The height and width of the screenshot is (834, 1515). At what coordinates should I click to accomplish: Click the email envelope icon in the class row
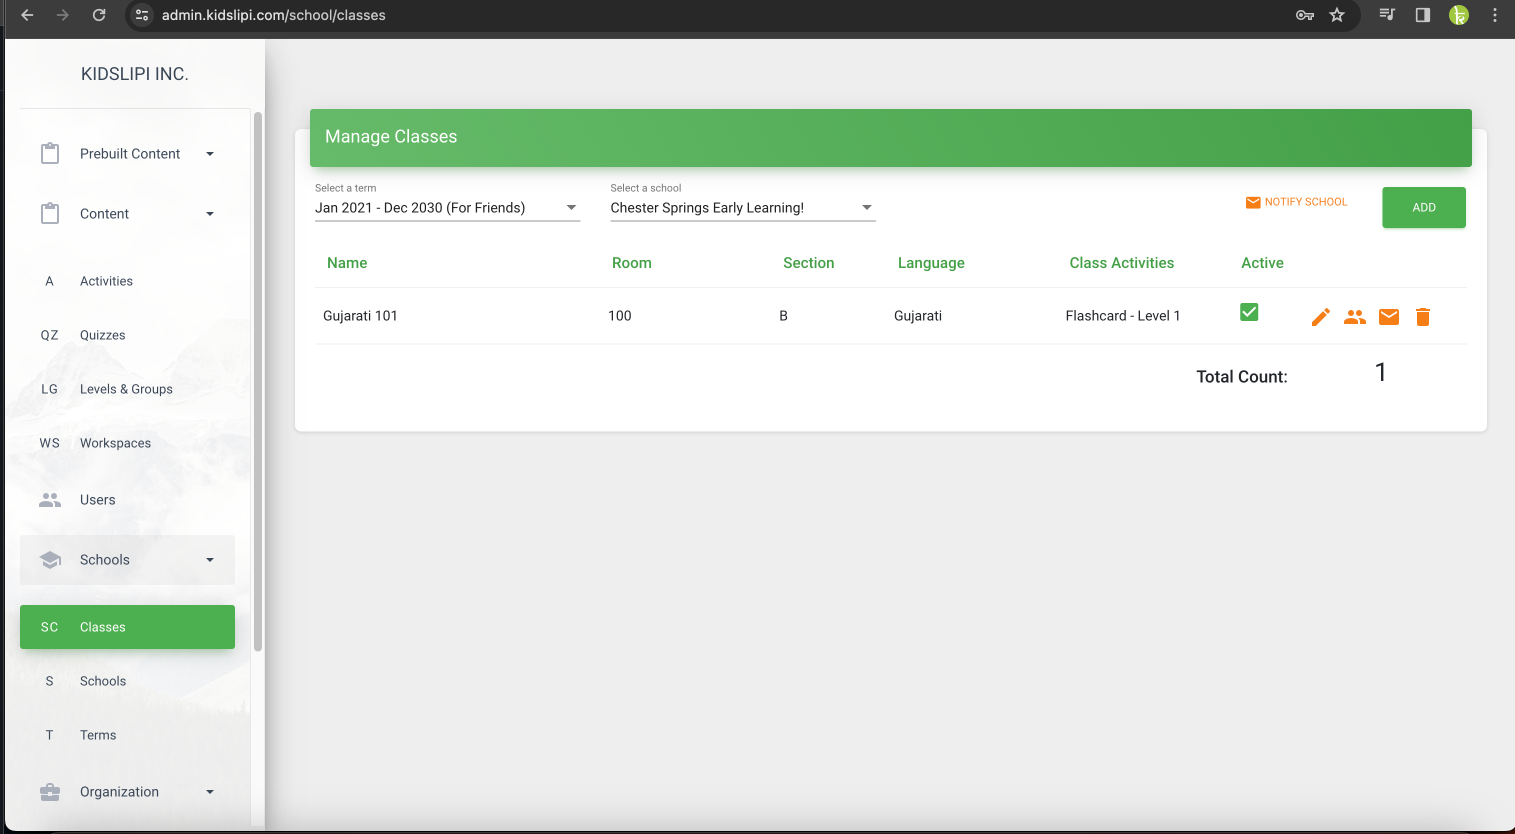pyautogui.click(x=1388, y=317)
